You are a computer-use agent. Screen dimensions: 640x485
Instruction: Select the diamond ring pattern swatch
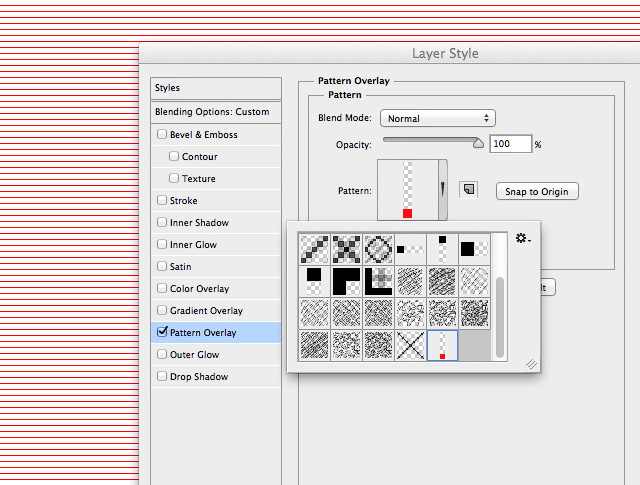(378, 249)
